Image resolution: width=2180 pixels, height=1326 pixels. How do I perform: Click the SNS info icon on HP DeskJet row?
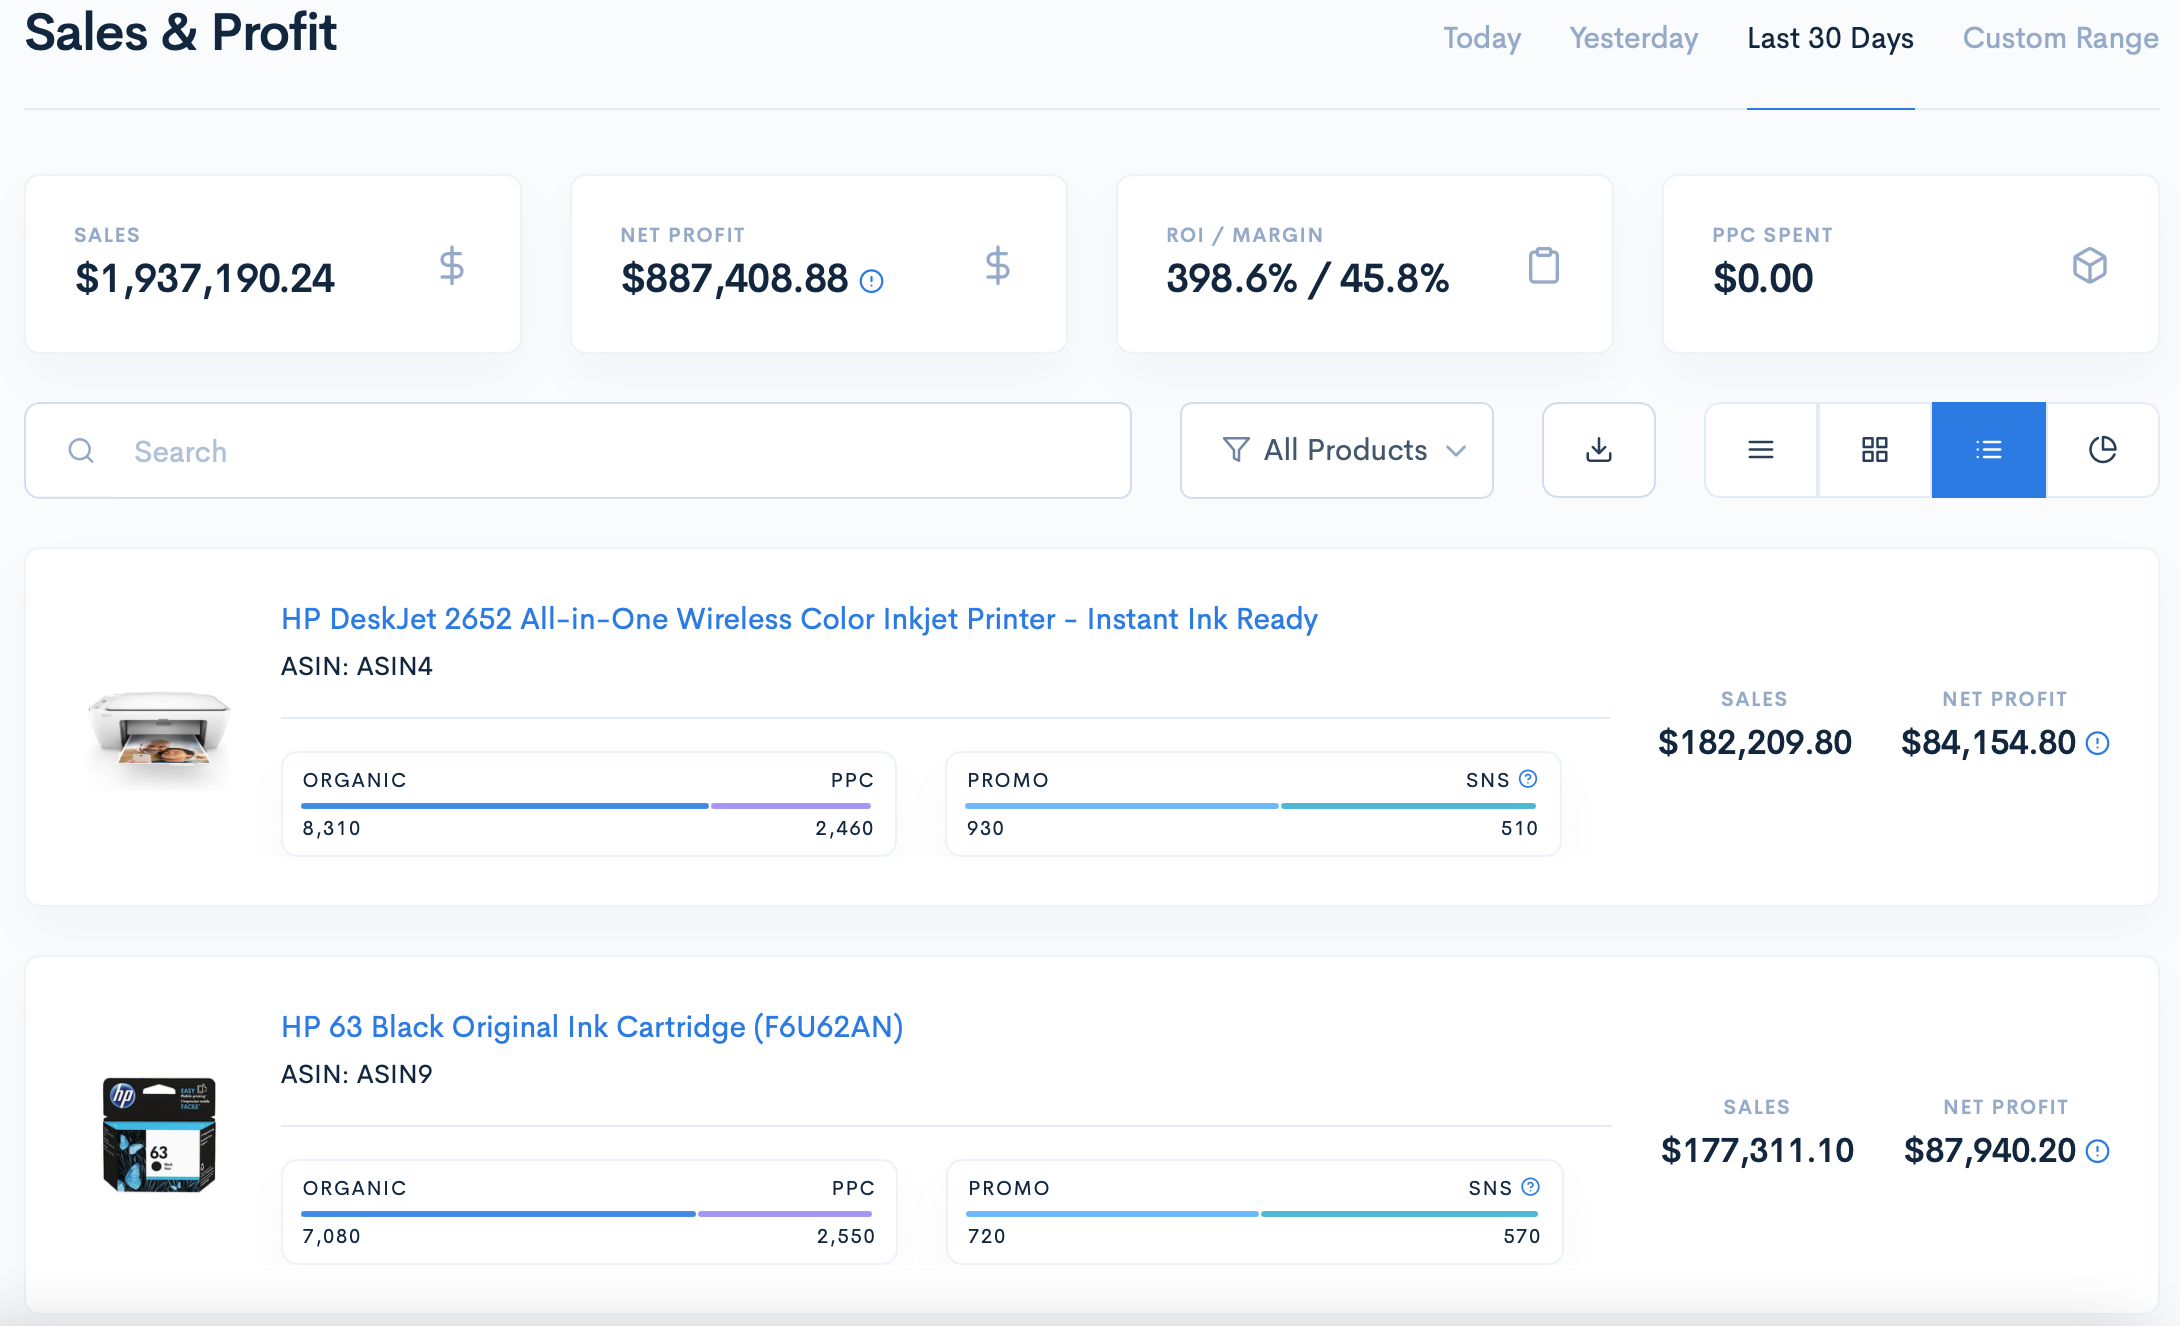pyautogui.click(x=1529, y=780)
